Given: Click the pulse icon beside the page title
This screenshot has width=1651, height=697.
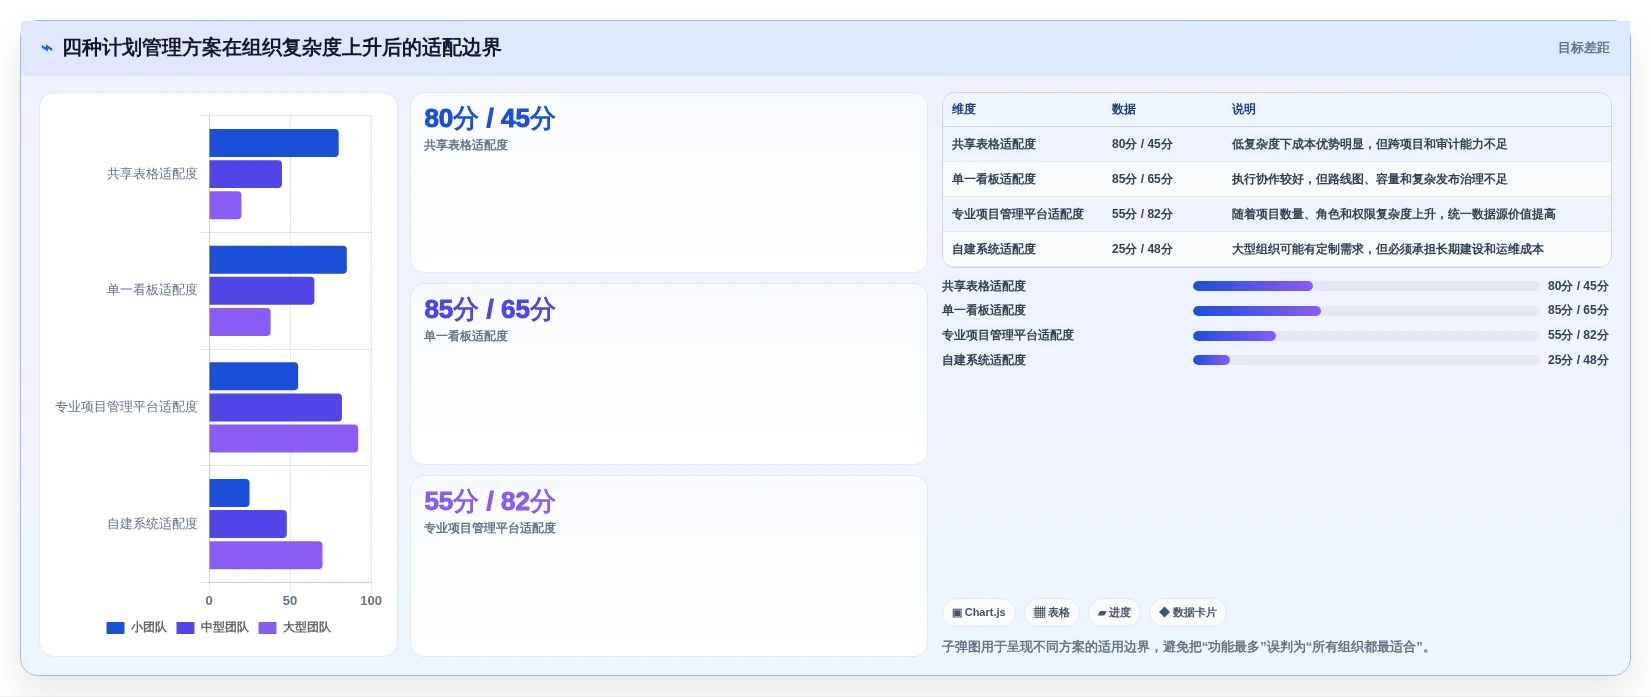Looking at the screenshot, I should tap(47, 48).
